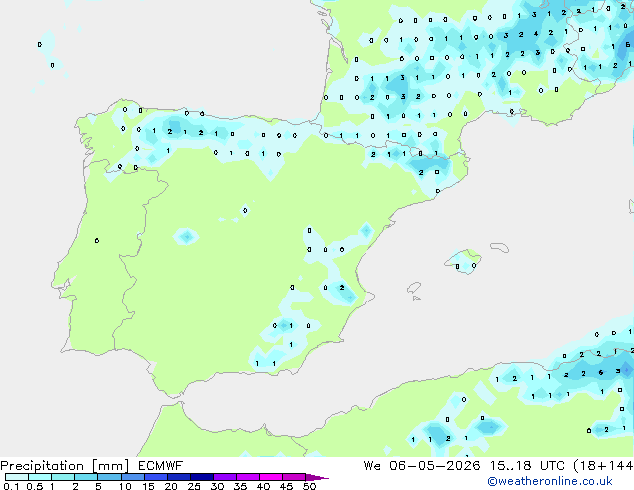
Task: Click the legend value label "0.1"
Action: pyautogui.click(x=11, y=486)
